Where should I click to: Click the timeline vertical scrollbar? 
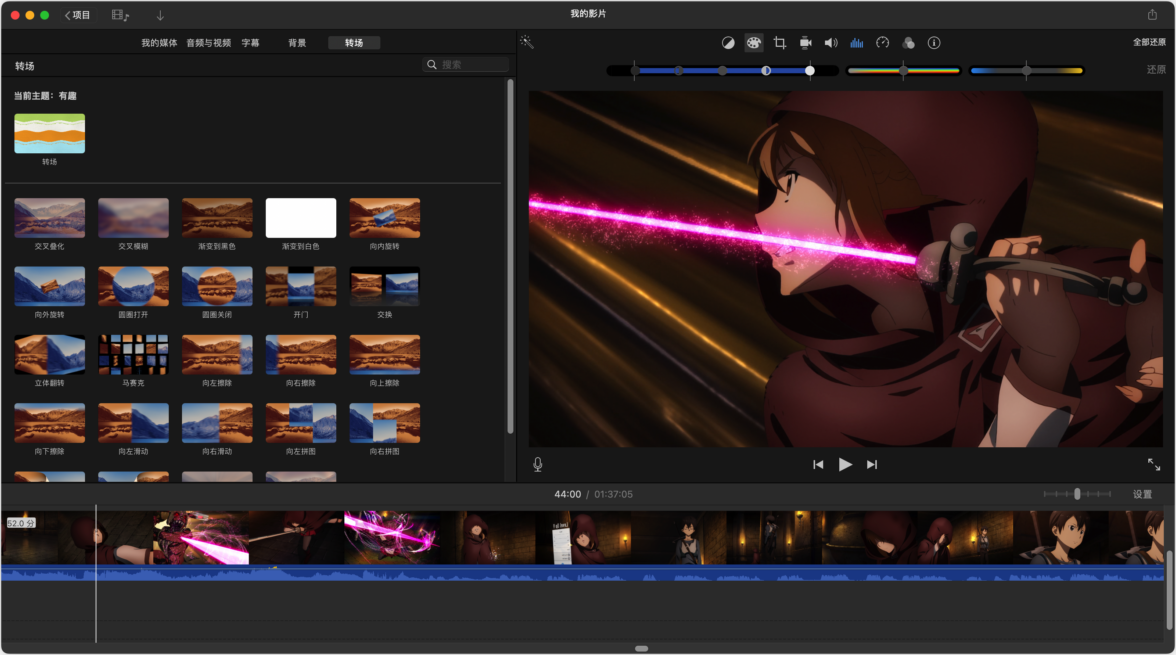coord(1169,590)
